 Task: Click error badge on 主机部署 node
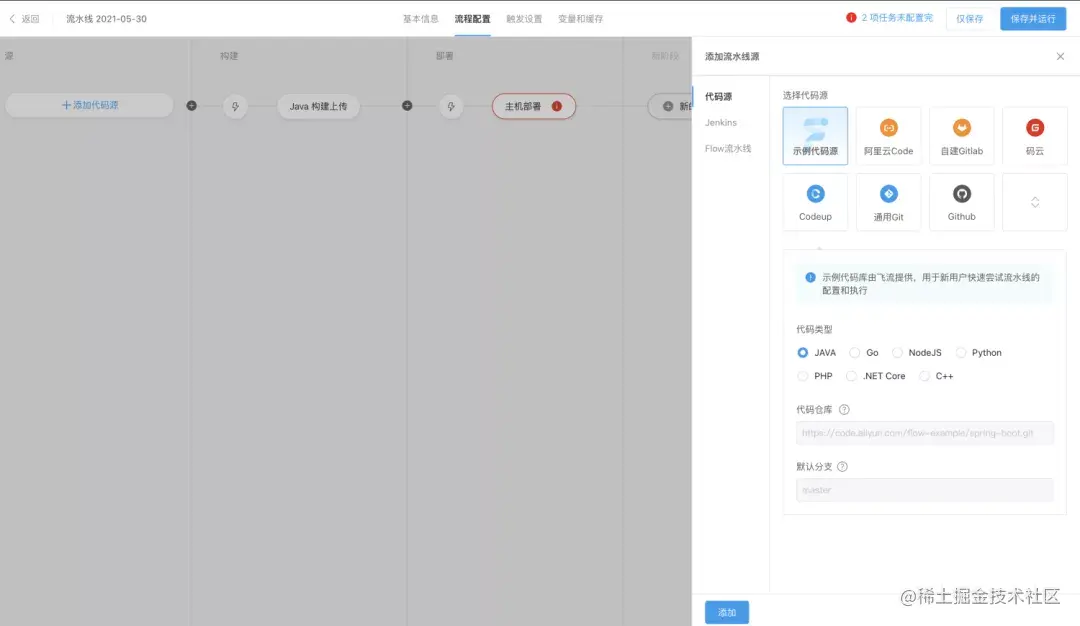(557, 106)
